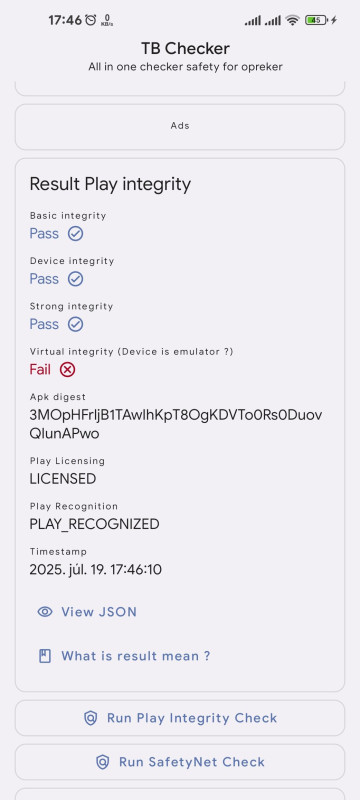Click the book icon beside What is result mean

tap(45, 656)
